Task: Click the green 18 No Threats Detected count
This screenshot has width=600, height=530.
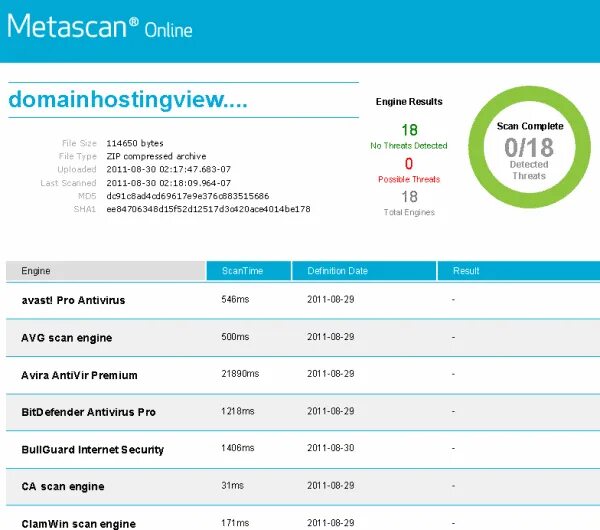Action: (409, 130)
